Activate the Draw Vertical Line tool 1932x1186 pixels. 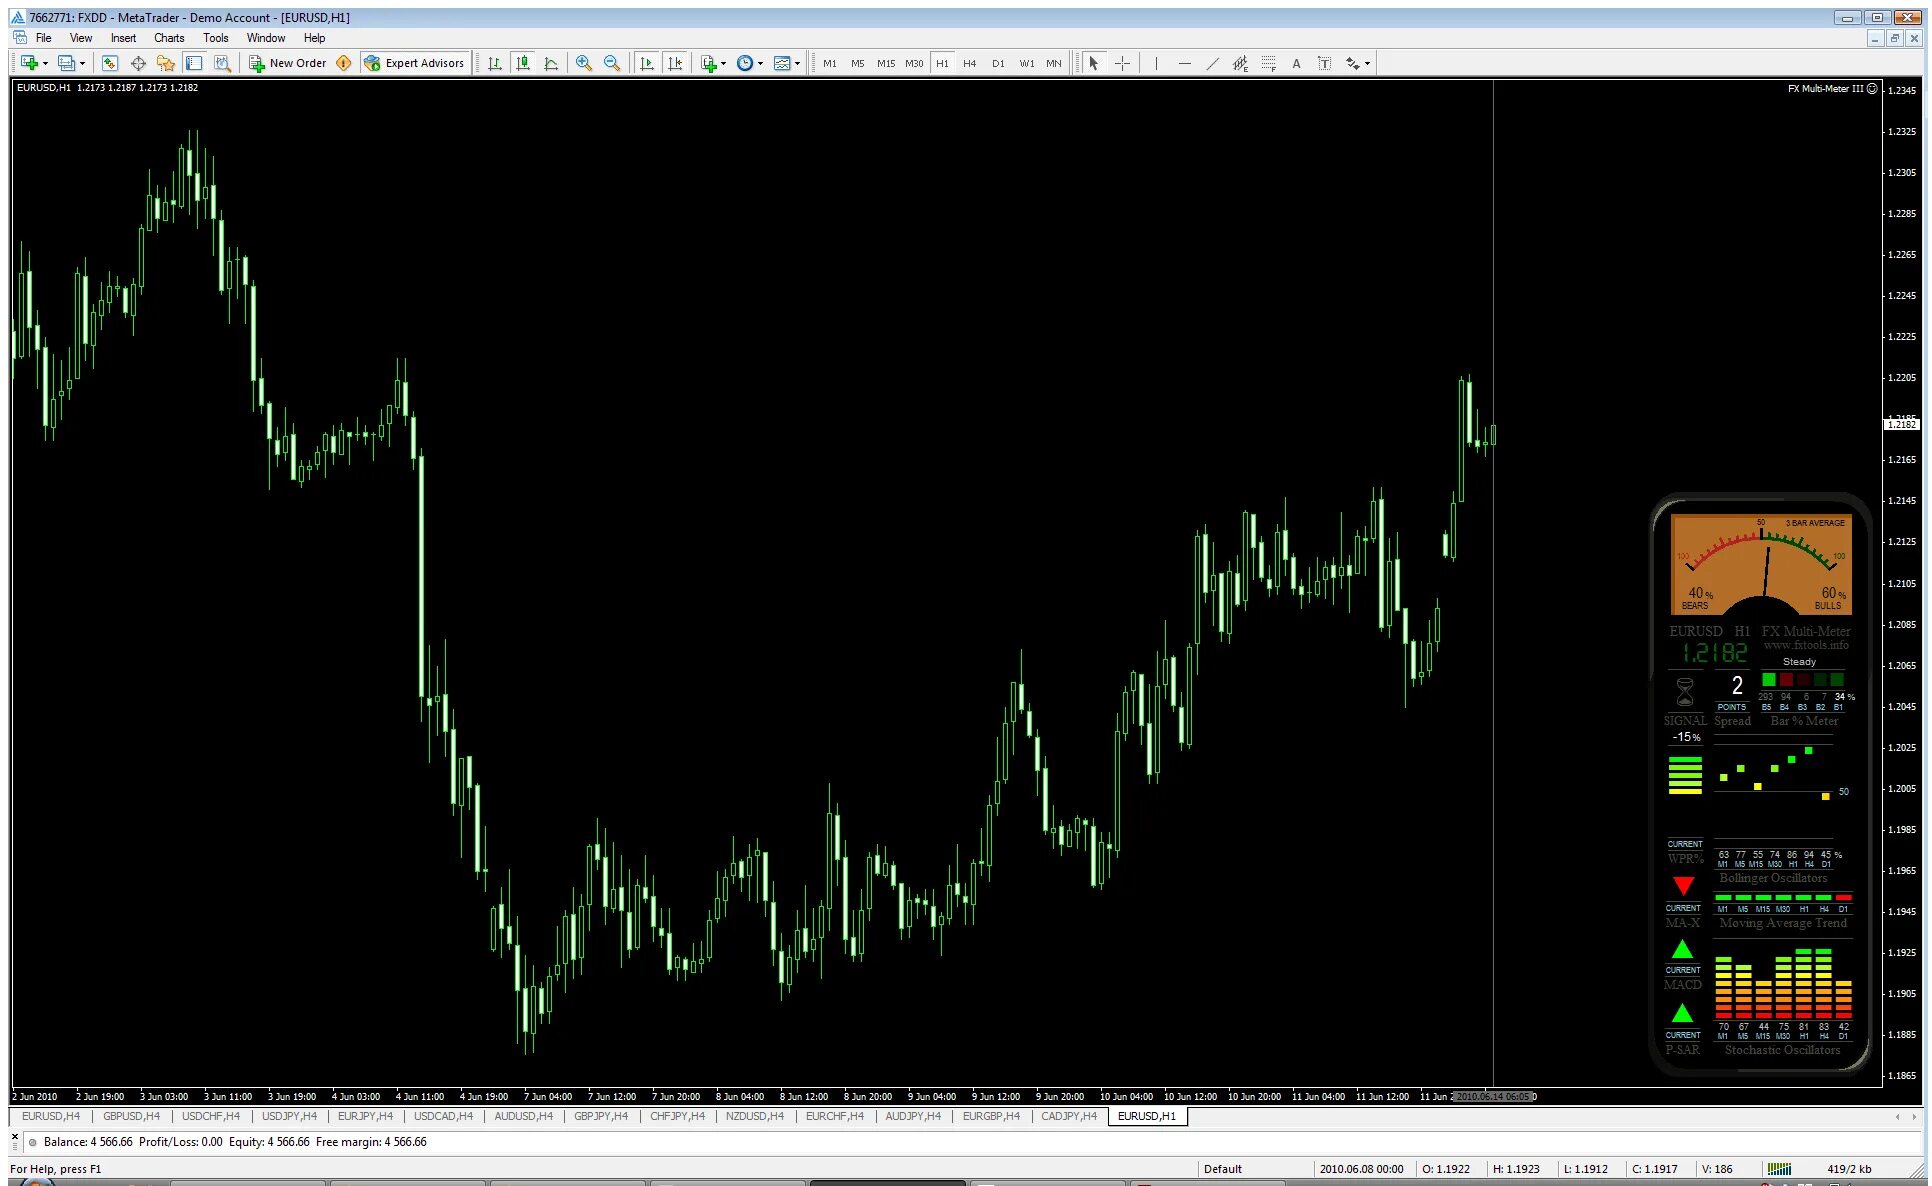click(x=1156, y=63)
